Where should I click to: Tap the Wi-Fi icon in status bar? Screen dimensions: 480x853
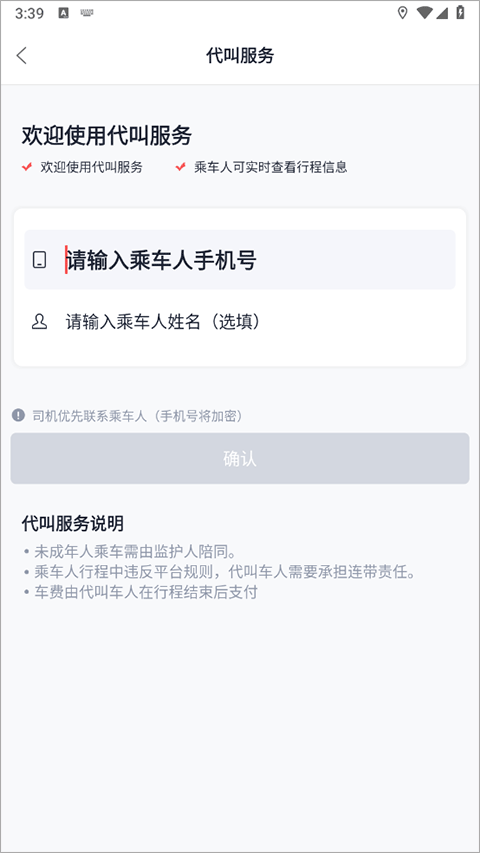tap(424, 13)
